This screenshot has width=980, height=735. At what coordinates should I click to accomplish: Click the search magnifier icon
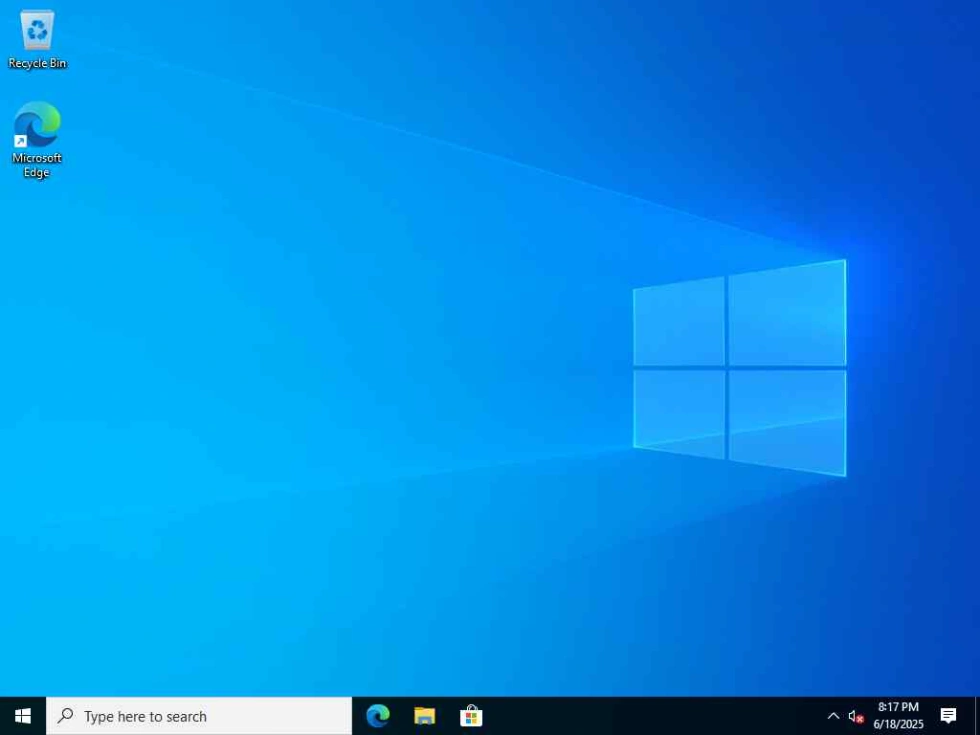click(x=65, y=715)
